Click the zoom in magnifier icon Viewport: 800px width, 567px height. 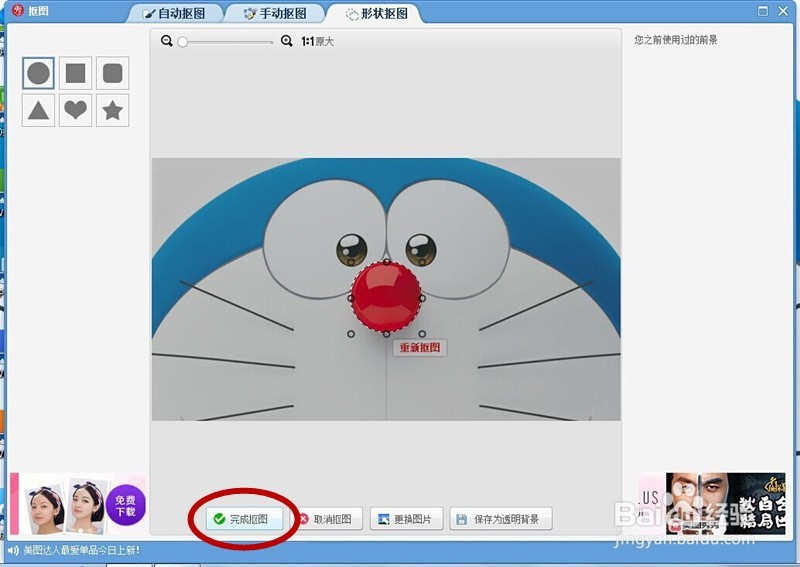pos(287,41)
